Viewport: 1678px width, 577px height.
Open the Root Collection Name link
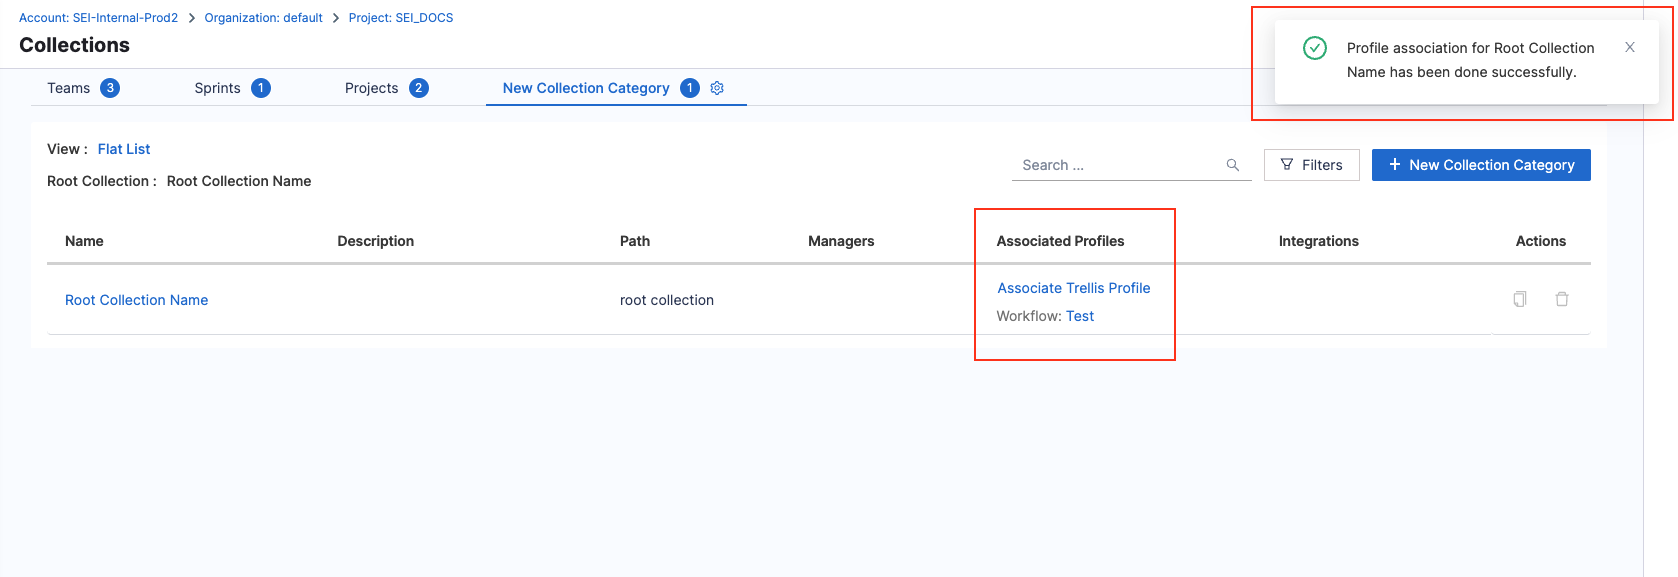pyautogui.click(x=136, y=300)
